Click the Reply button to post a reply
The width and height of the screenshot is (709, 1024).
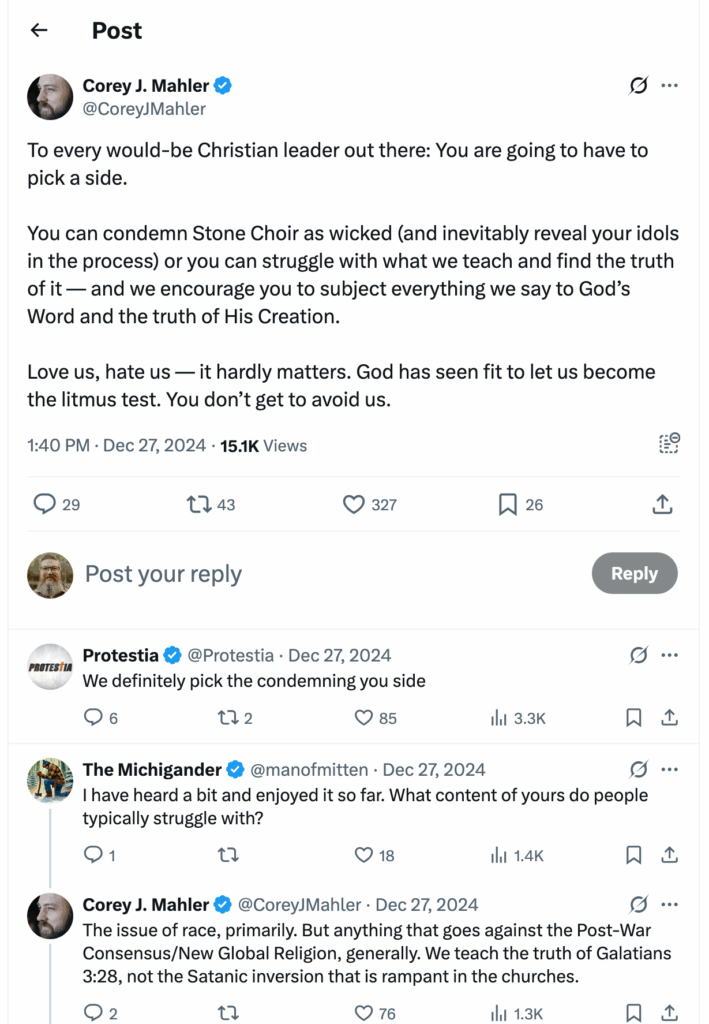[x=634, y=573]
